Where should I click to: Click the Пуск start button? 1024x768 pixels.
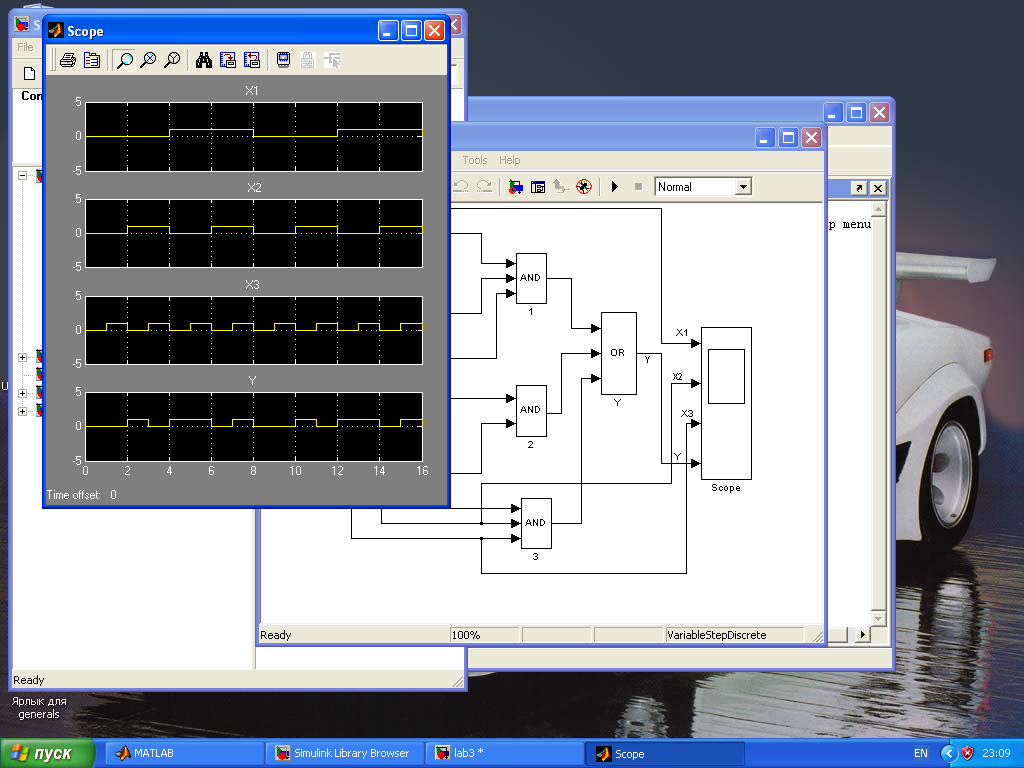tap(47, 753)
